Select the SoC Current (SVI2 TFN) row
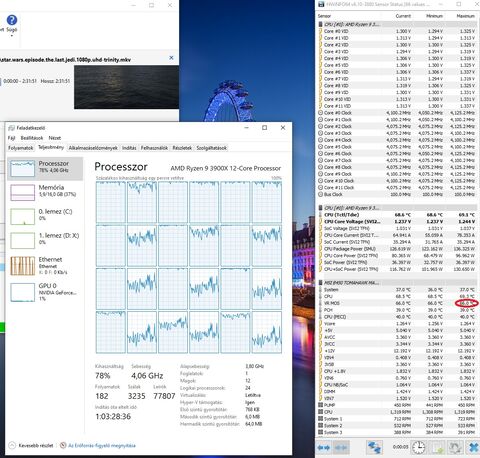The image size is (480, 458). coord(396,242)
